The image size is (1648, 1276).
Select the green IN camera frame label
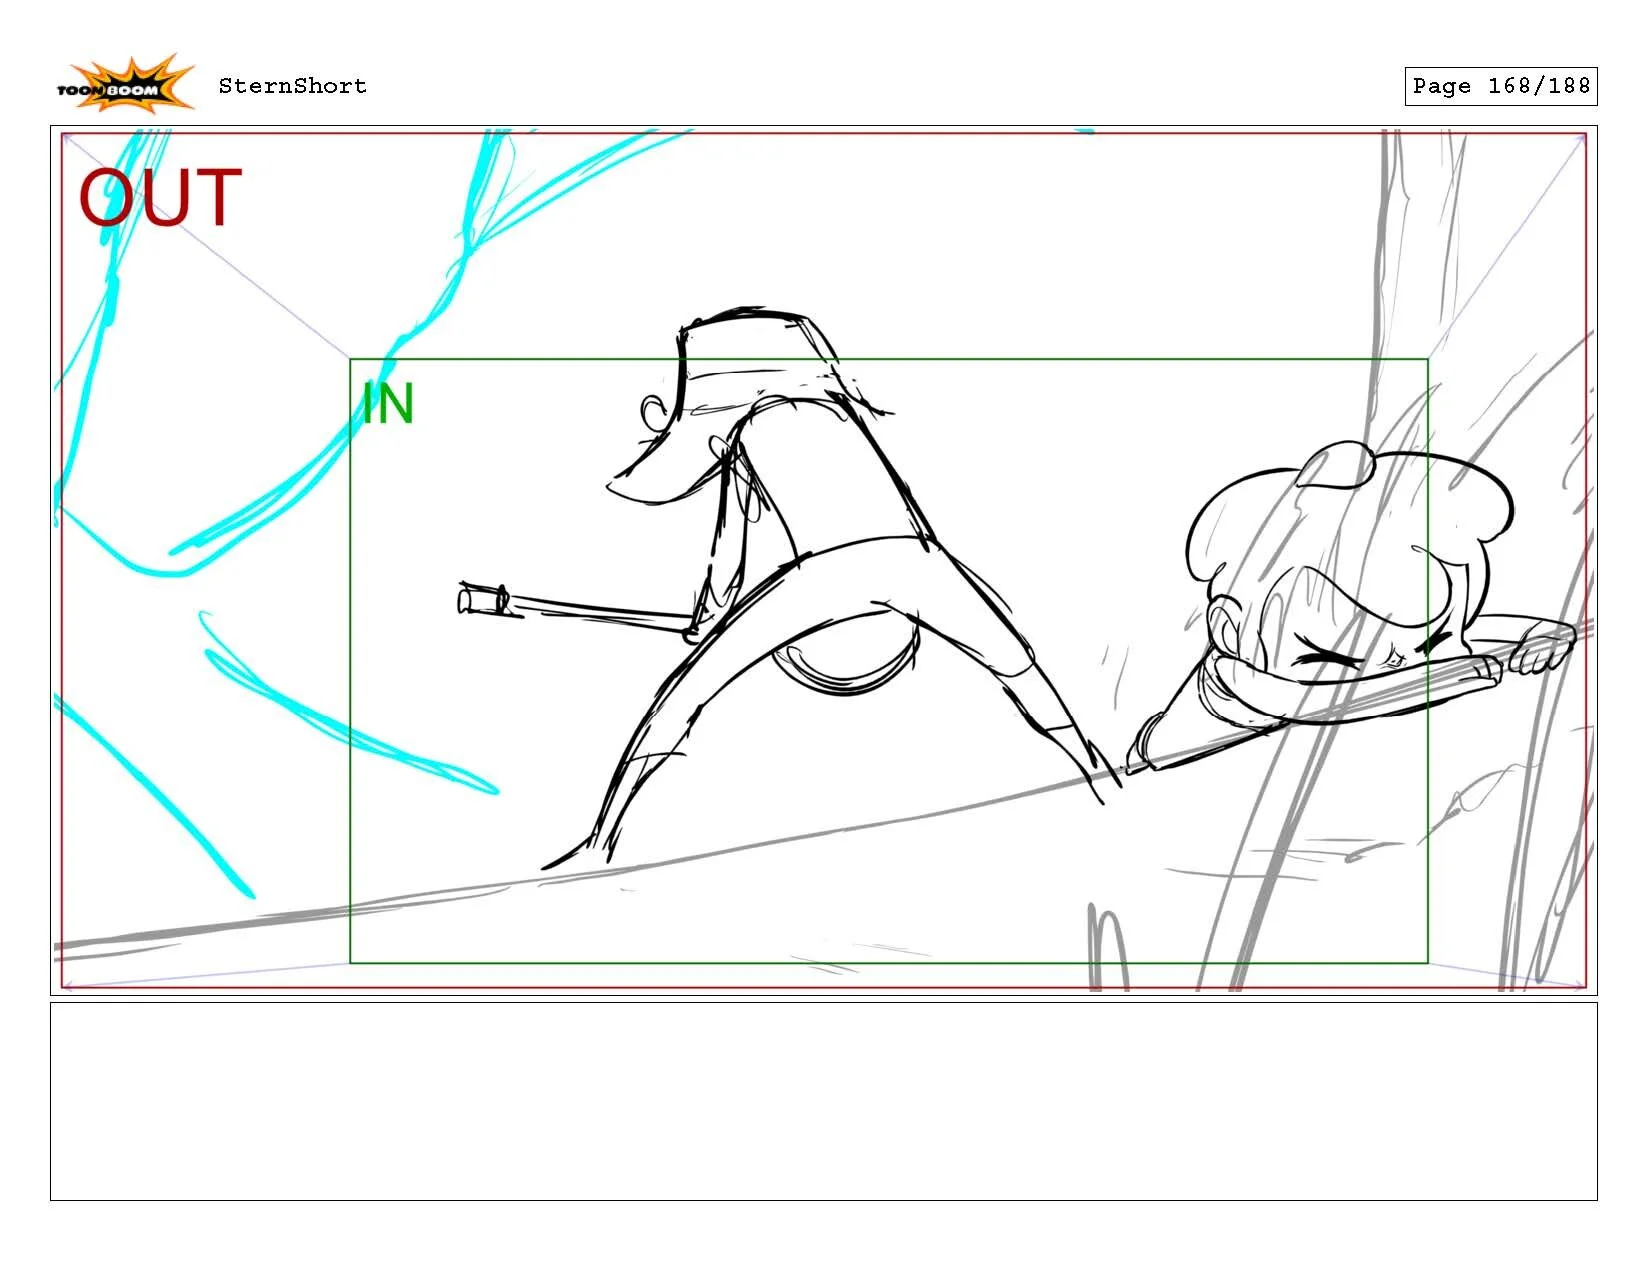click(x=390, y=404)
